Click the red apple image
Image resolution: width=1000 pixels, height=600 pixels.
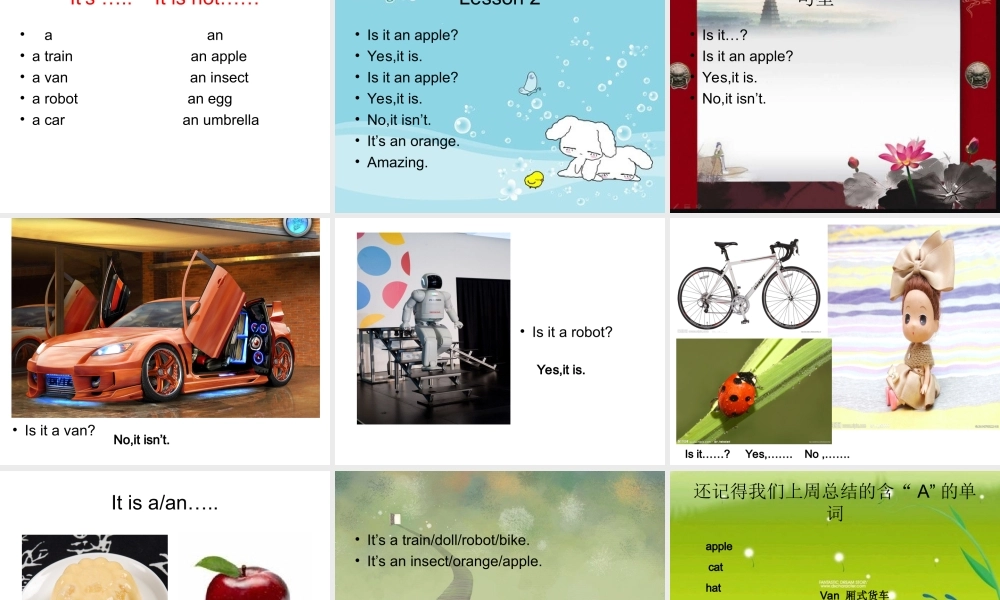[x=242, y=578]
